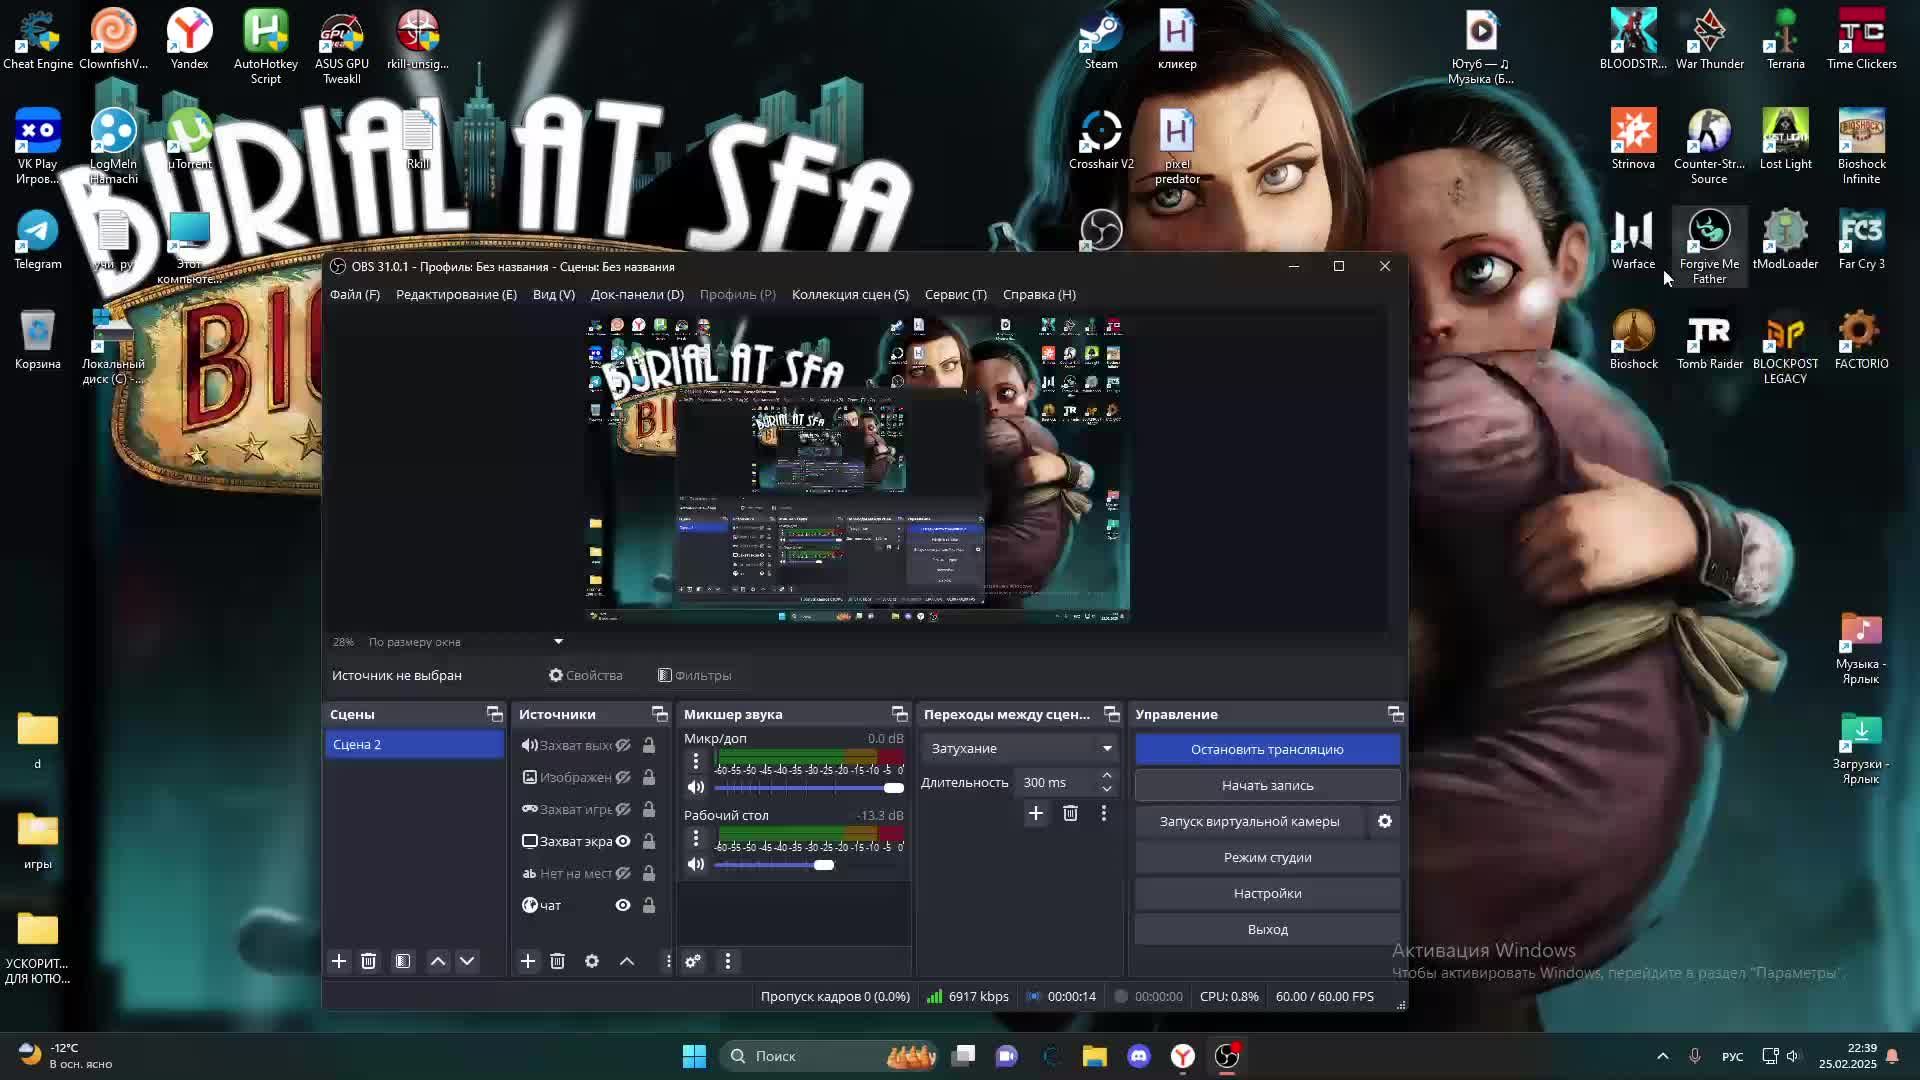
Task: Click Начать запись button
Action: pyautogui.click(x=1267, y=785)
